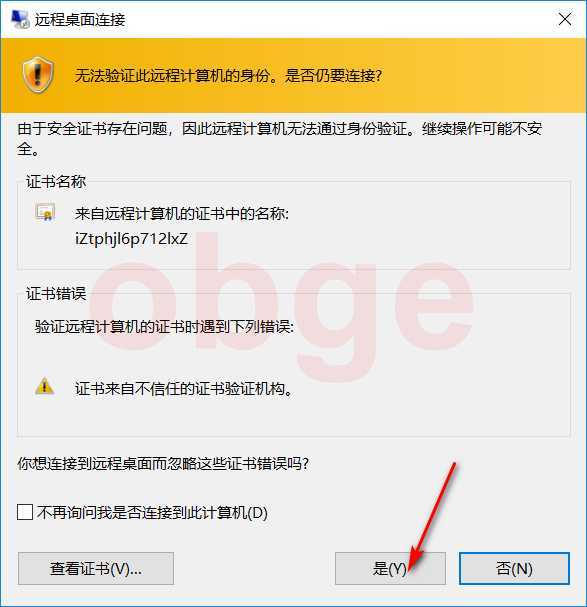
Task: Click the 远程桌面连接 window title text
Action: [x=80, y=20]
